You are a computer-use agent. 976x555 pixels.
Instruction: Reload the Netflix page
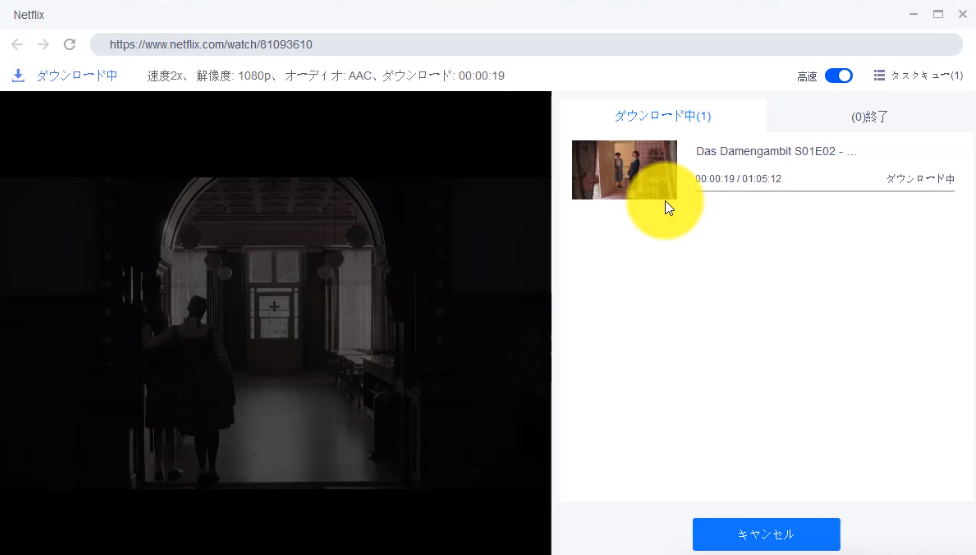coord(70,44)
